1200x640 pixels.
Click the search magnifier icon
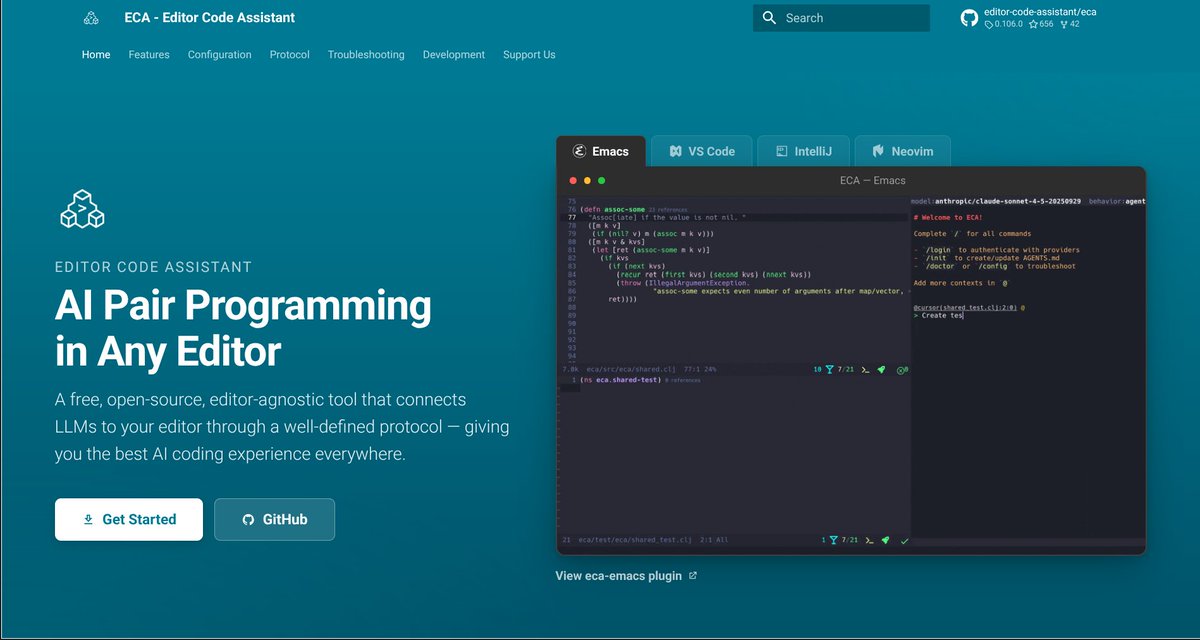pos(769,18)
